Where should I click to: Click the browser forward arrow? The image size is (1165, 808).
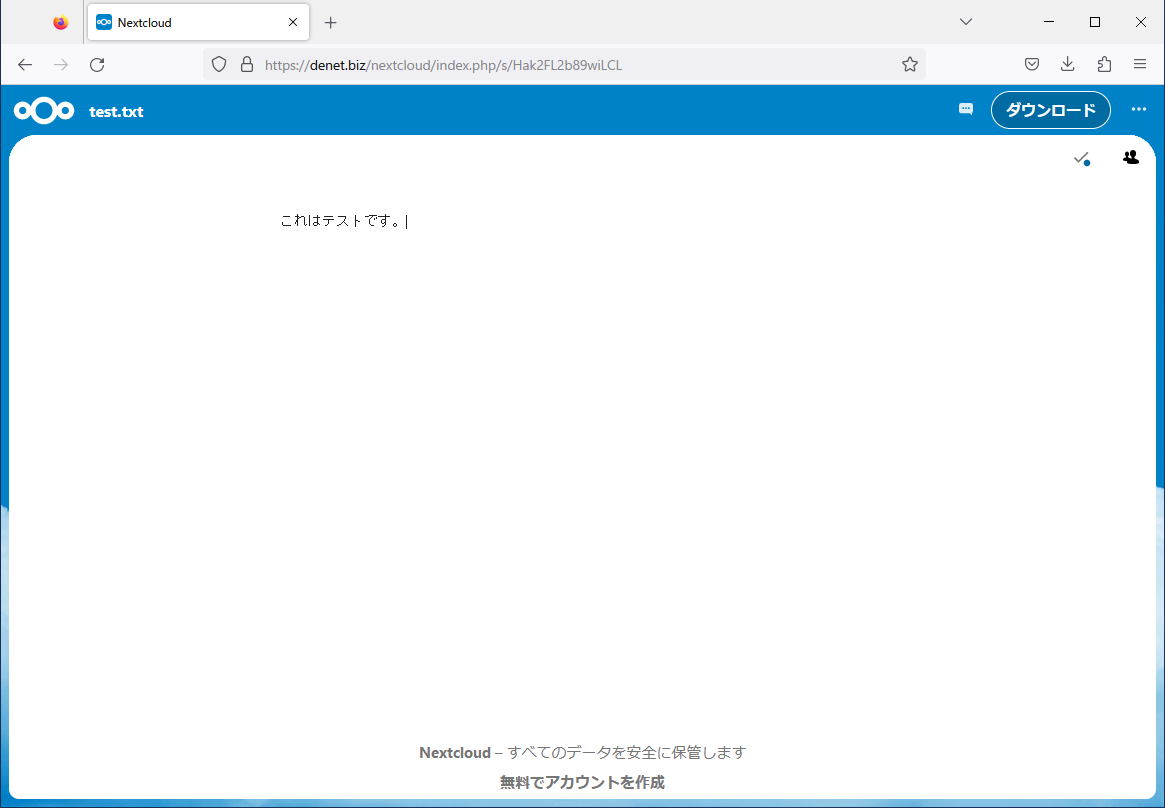tap(61, 65)
